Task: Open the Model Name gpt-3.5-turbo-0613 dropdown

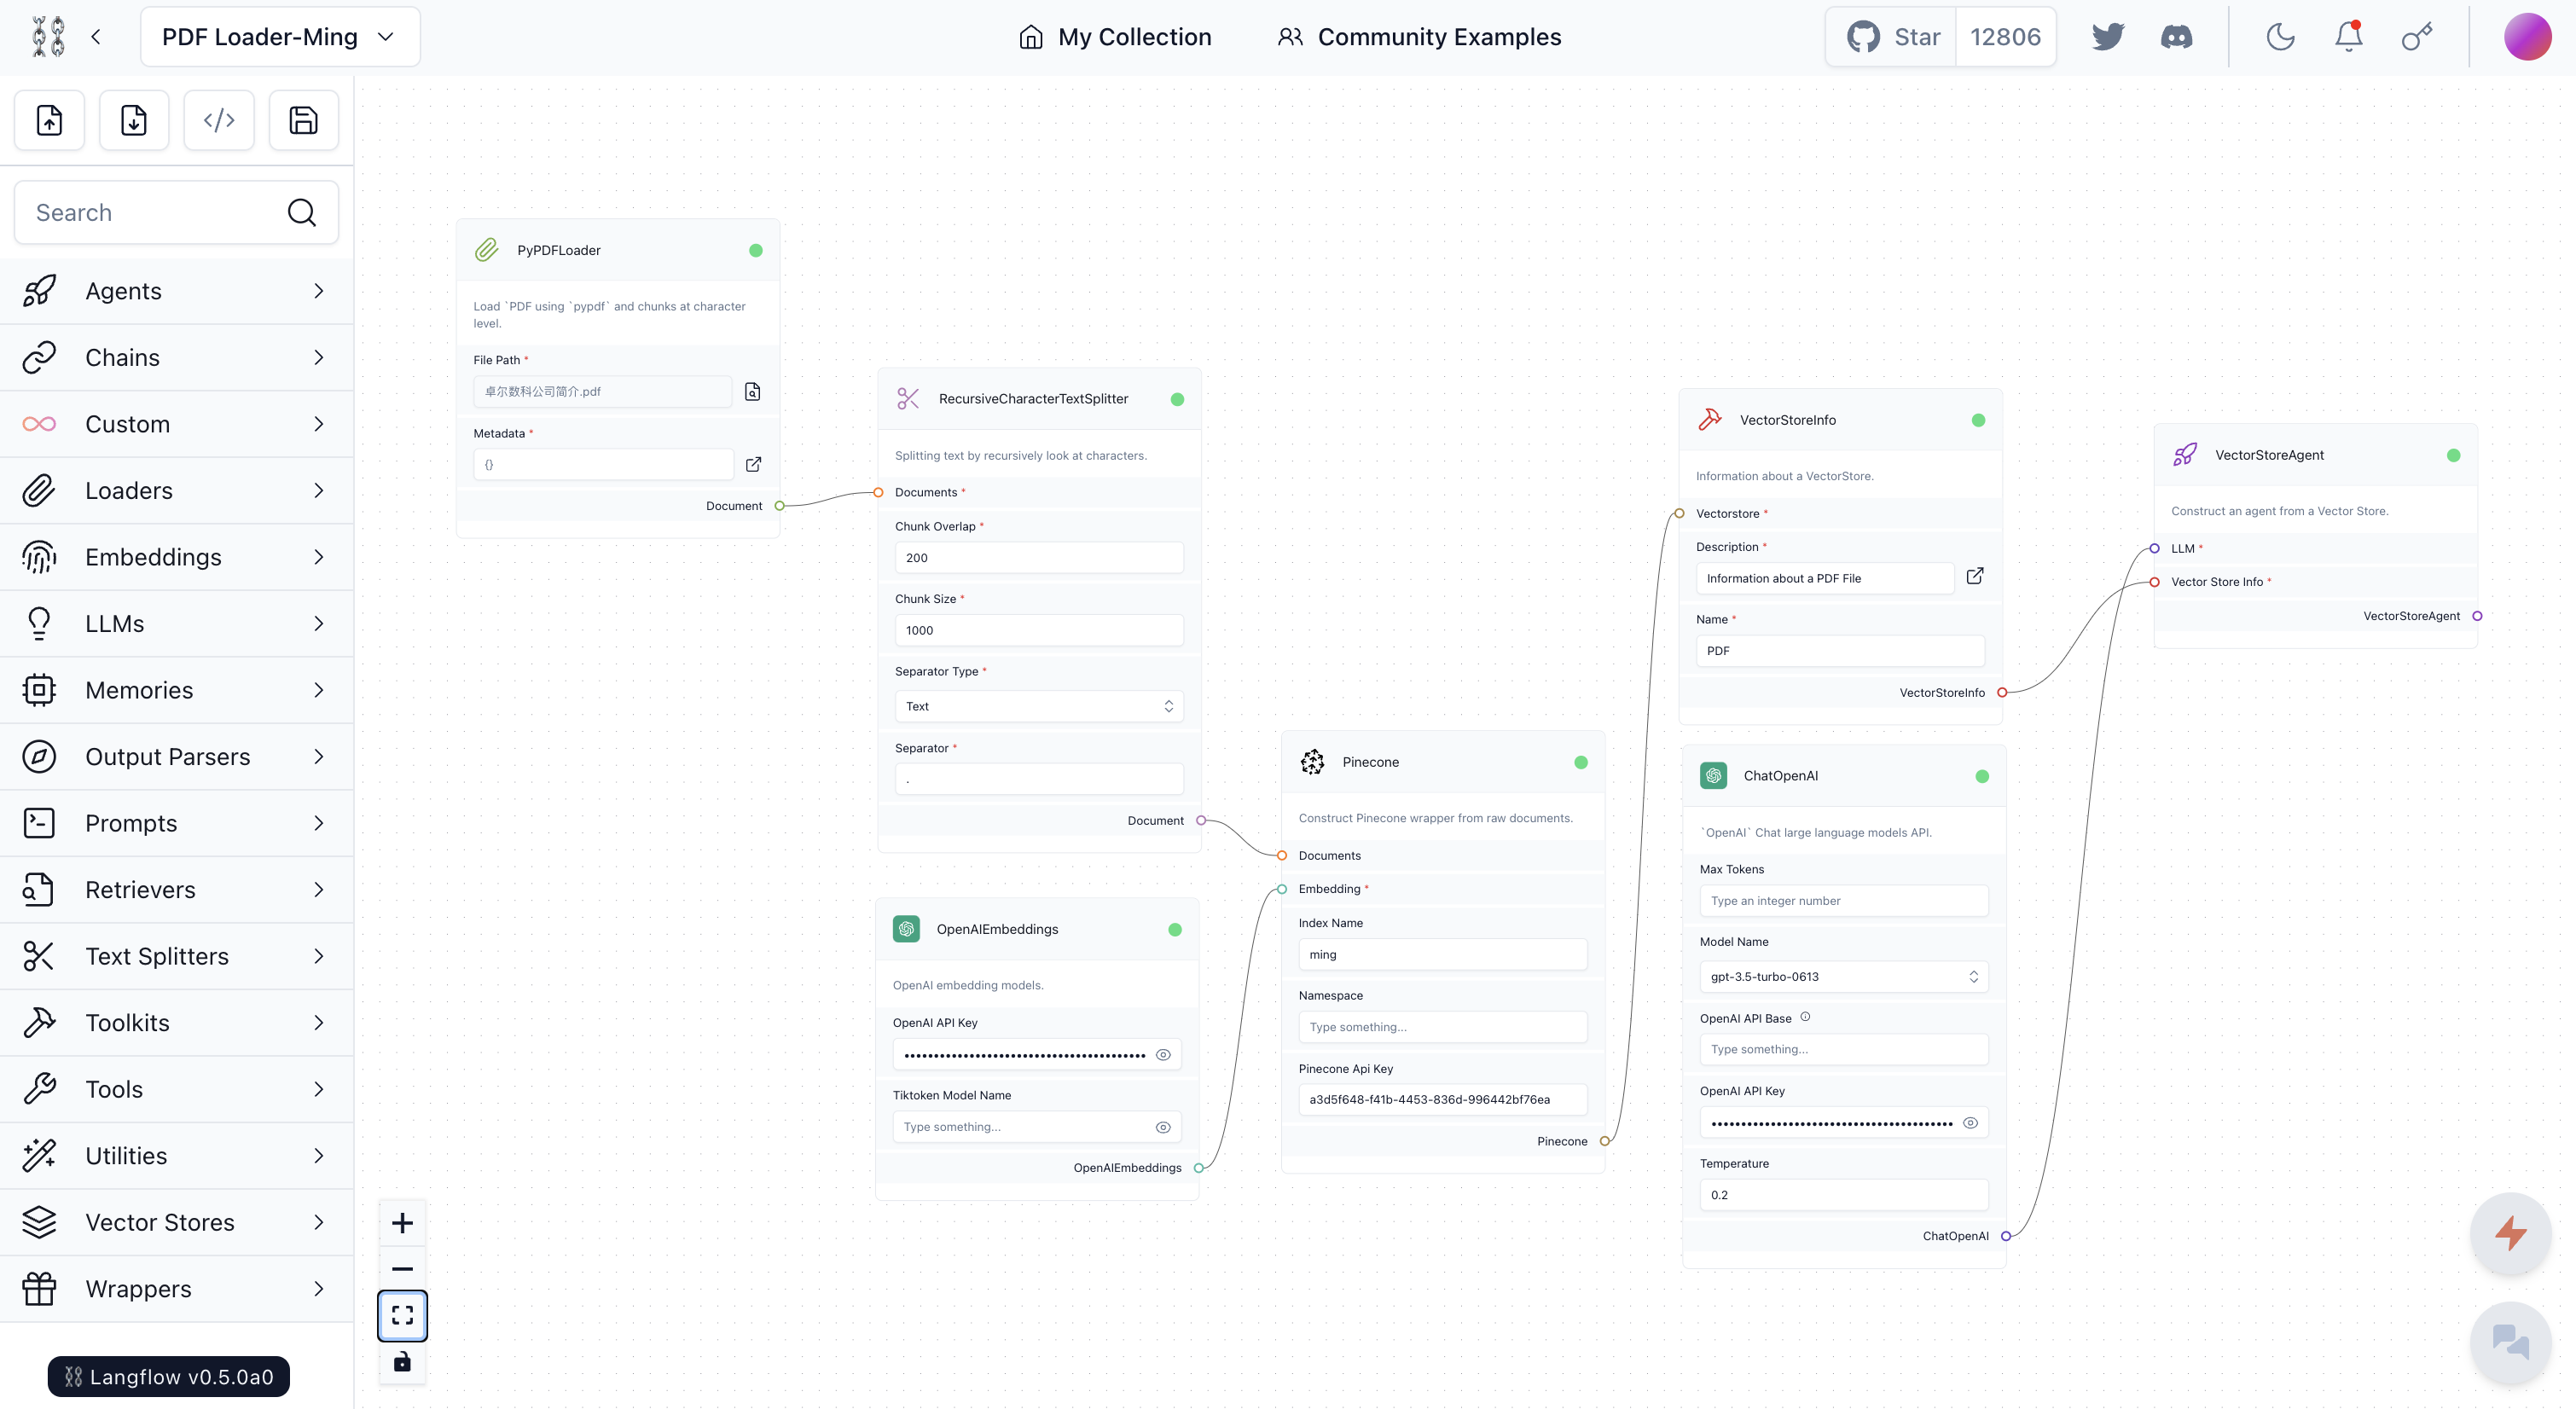Action: point(1843,977)
